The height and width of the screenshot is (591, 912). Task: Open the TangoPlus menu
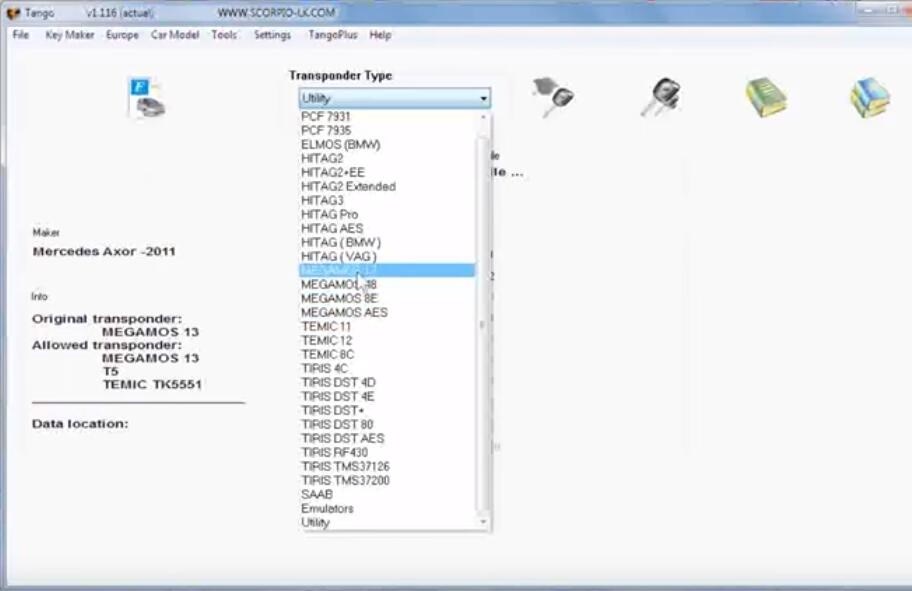(333, 35)
